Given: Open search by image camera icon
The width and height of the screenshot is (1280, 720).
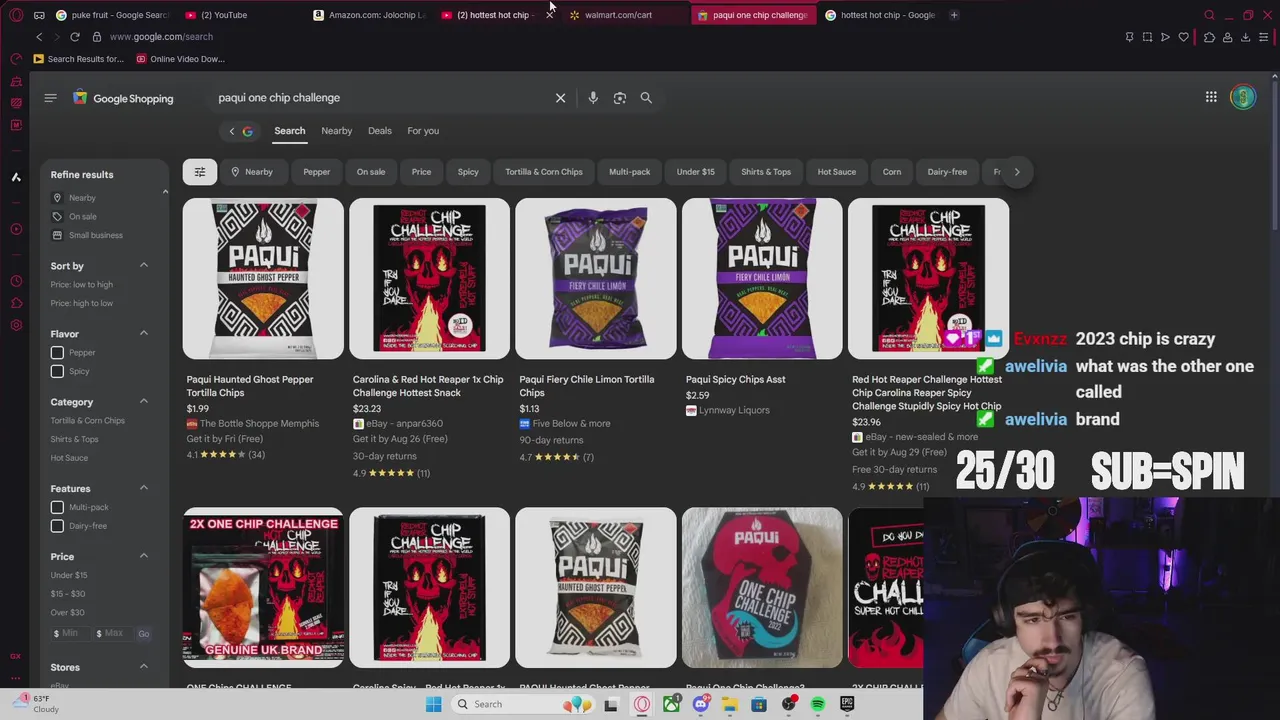Looking at the screenshot, I should pyautogui.click(x=620, y=98).
